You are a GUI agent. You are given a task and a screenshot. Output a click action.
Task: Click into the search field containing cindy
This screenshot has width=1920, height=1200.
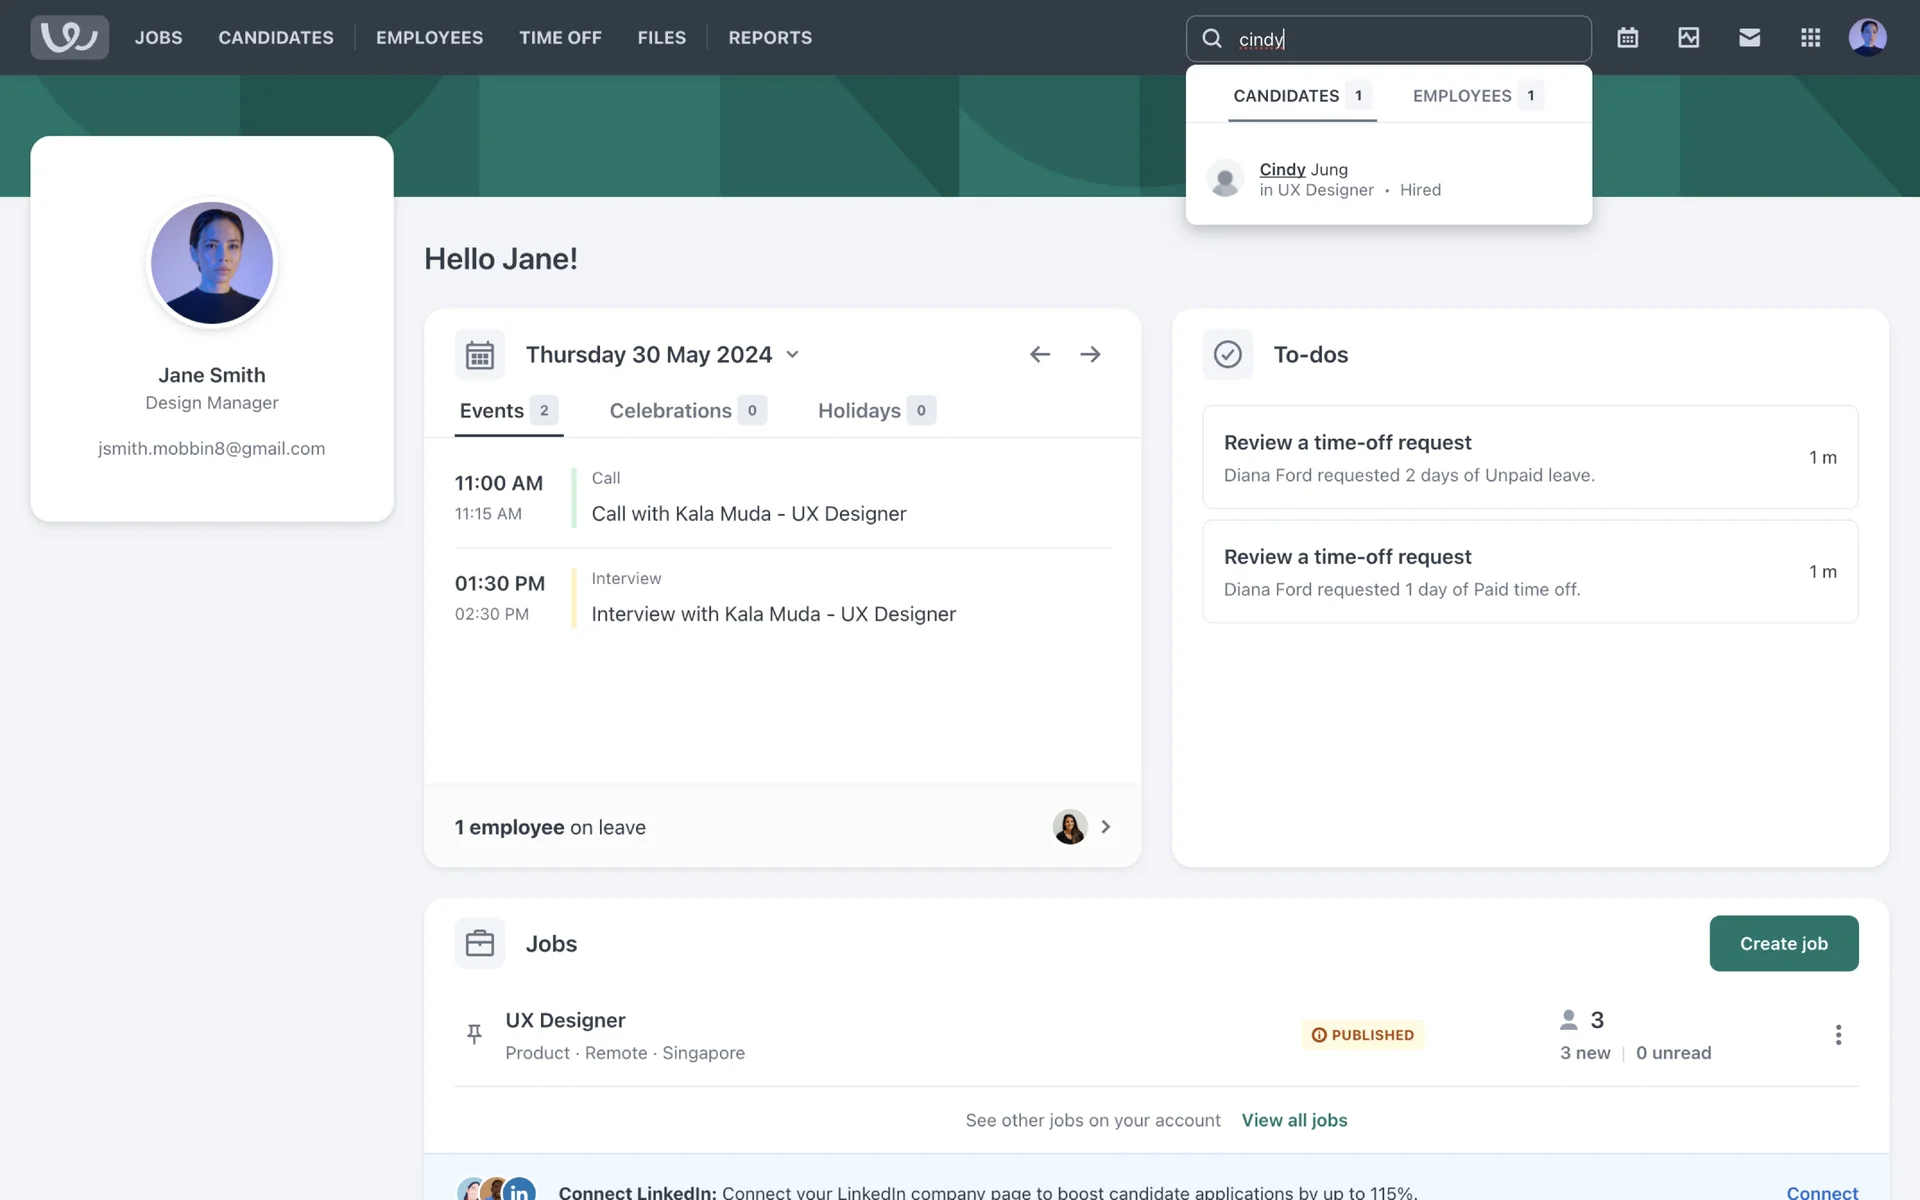click(x=1400, y=39)
